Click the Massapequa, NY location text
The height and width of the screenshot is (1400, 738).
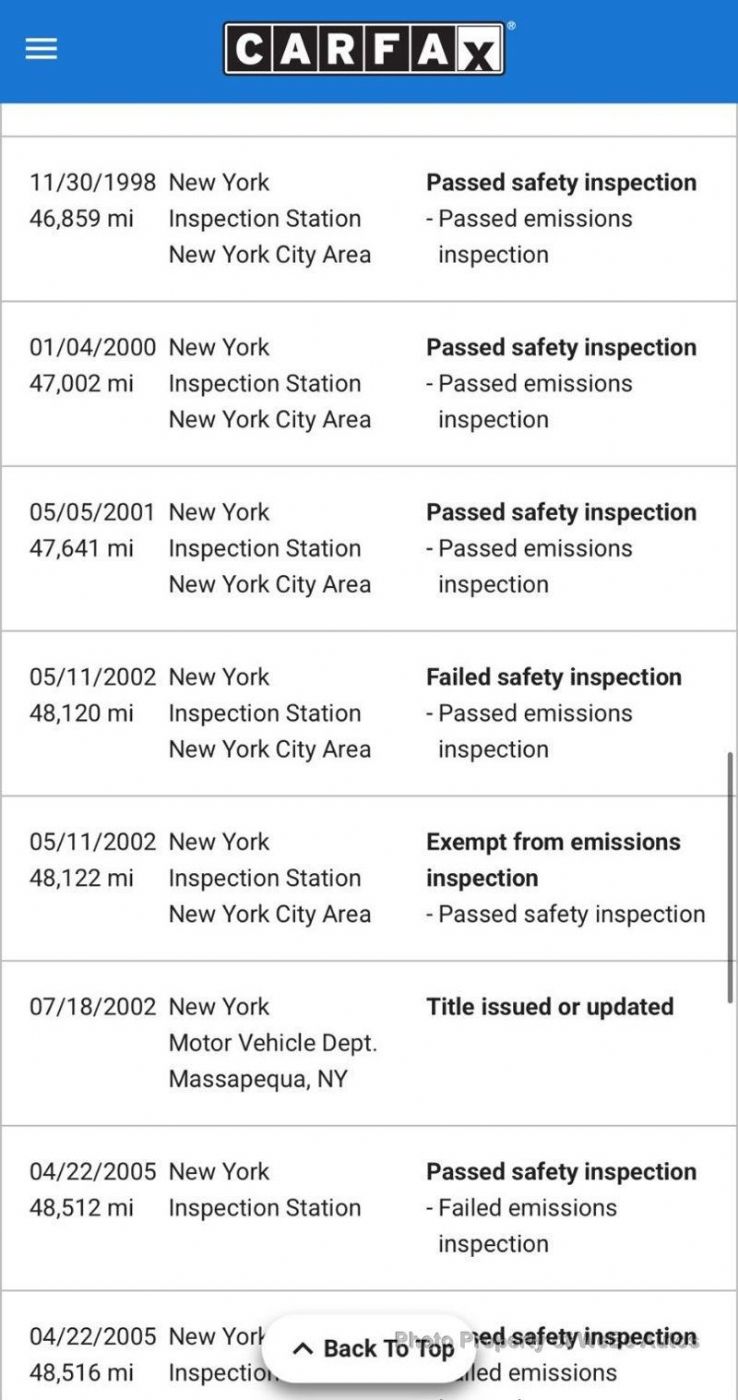(x=258, y=1079)
